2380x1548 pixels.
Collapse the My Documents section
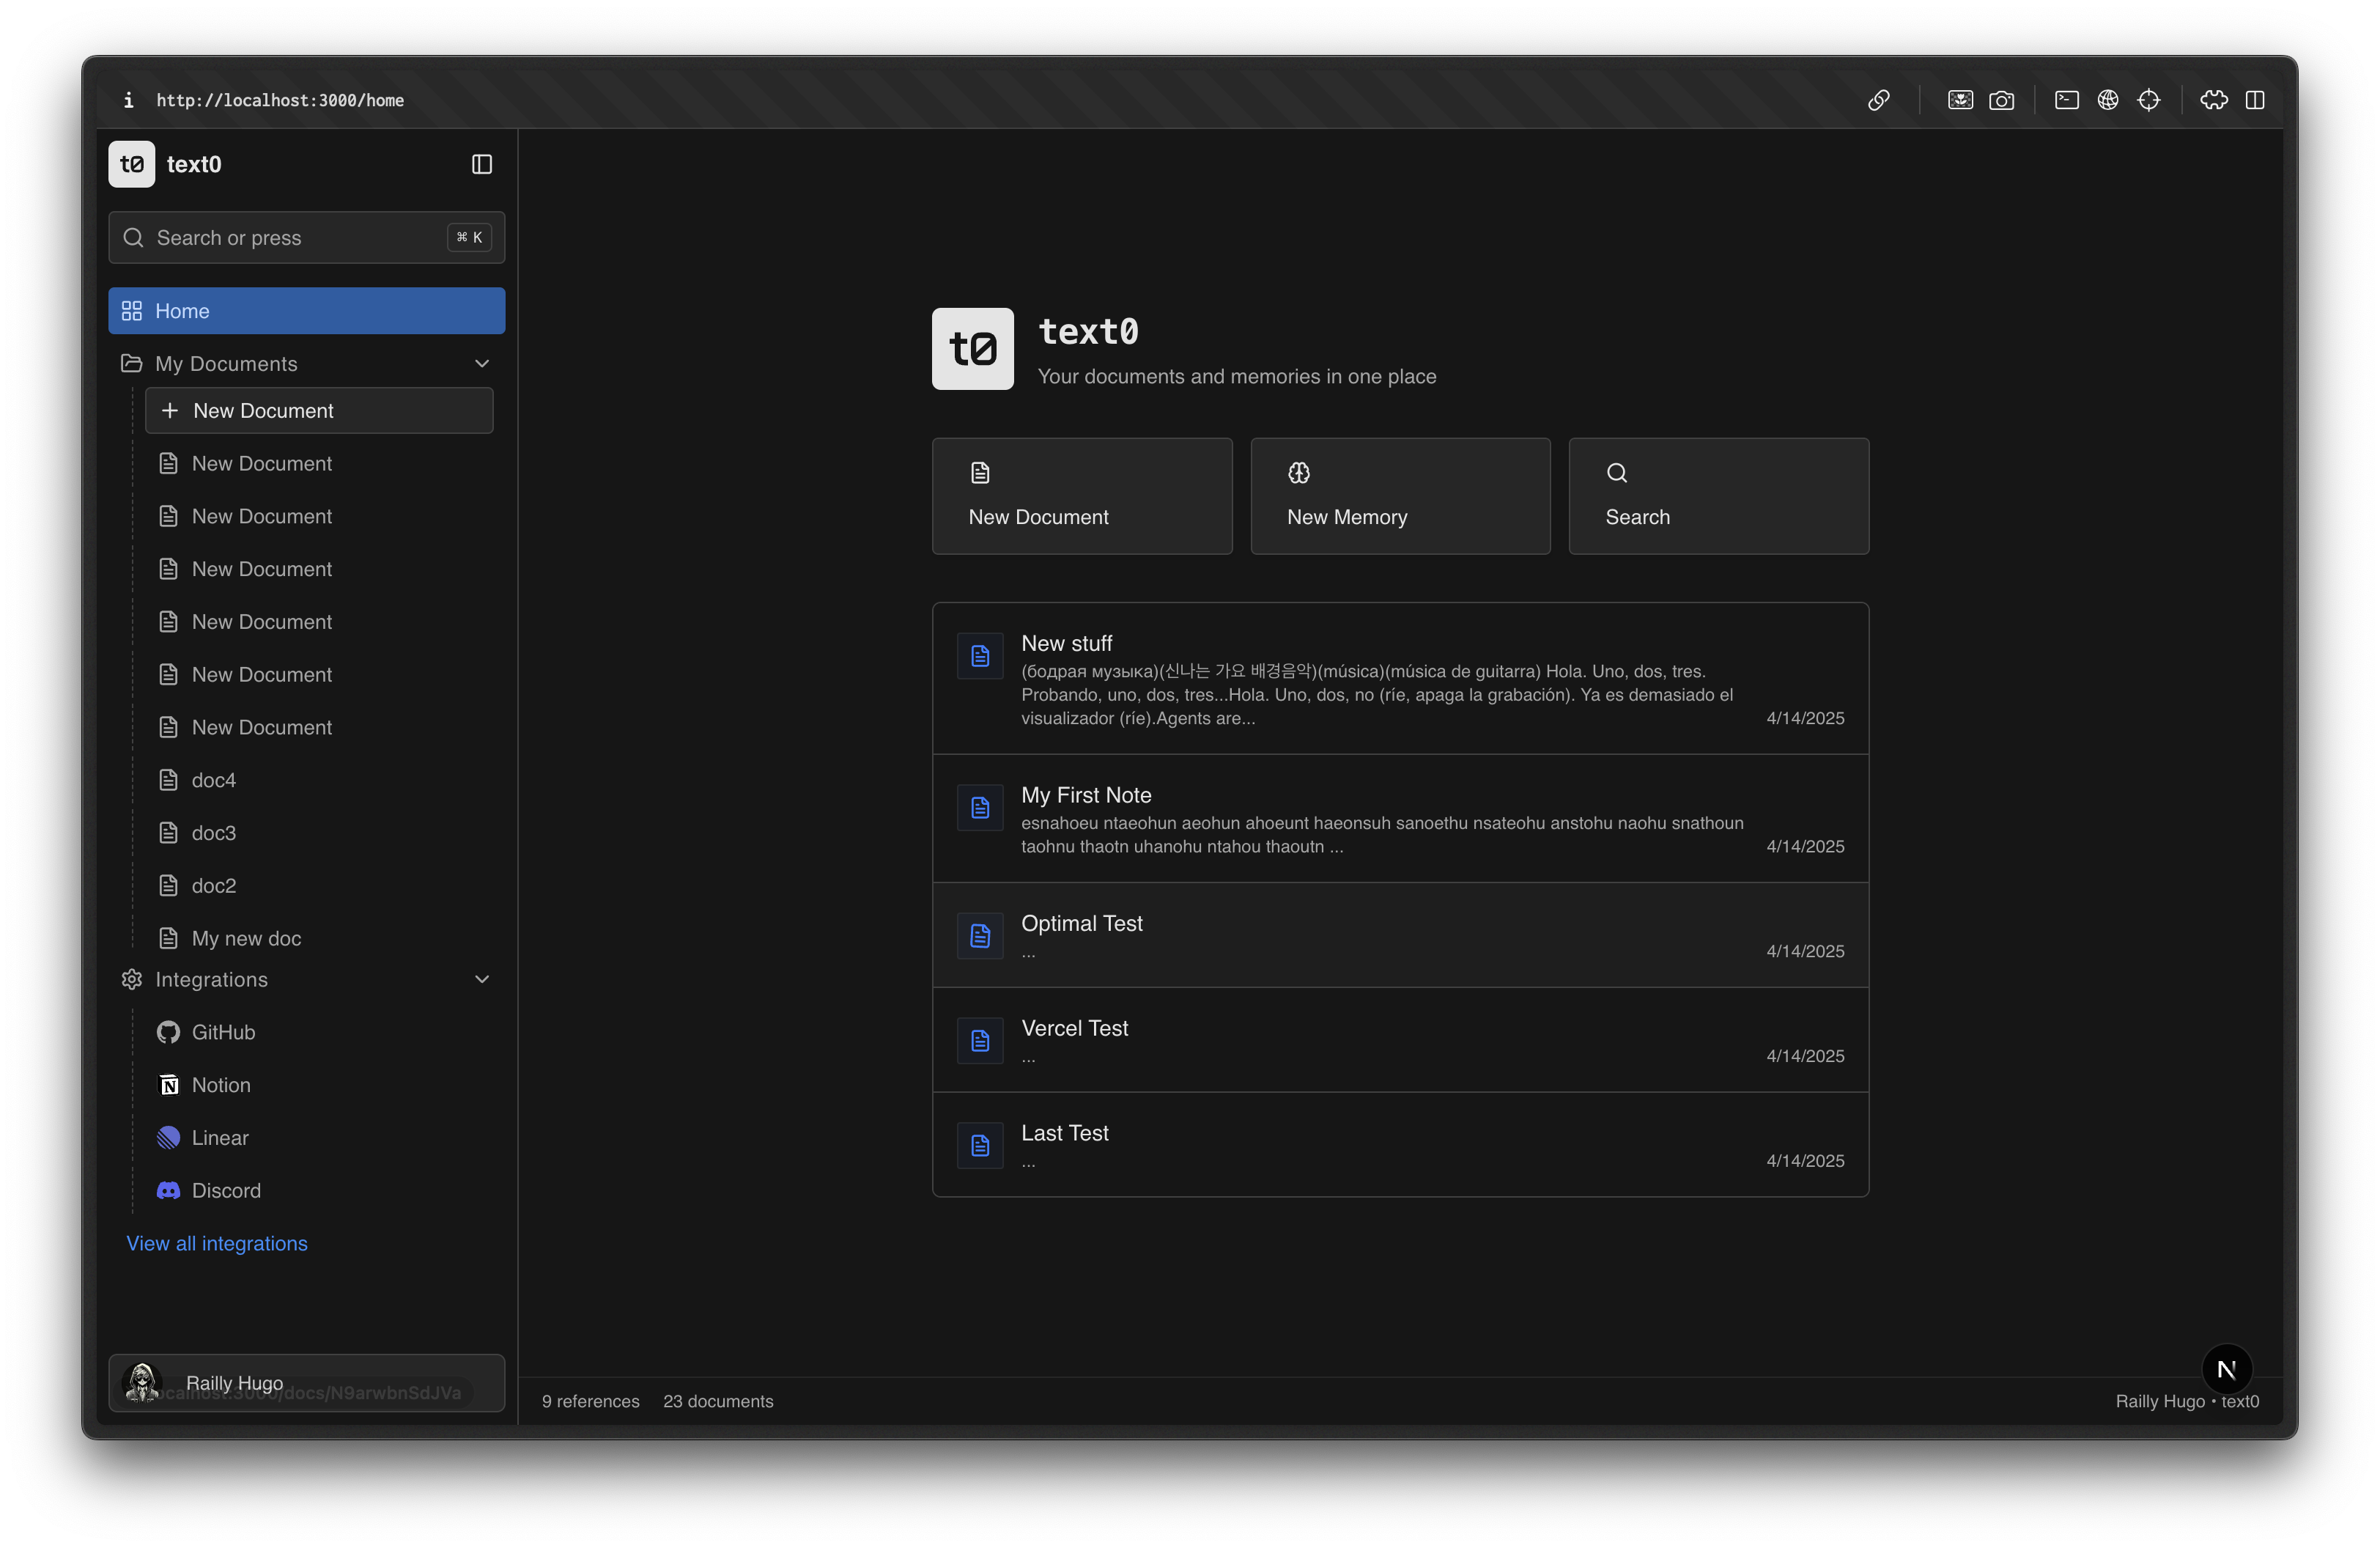point(481,364)
